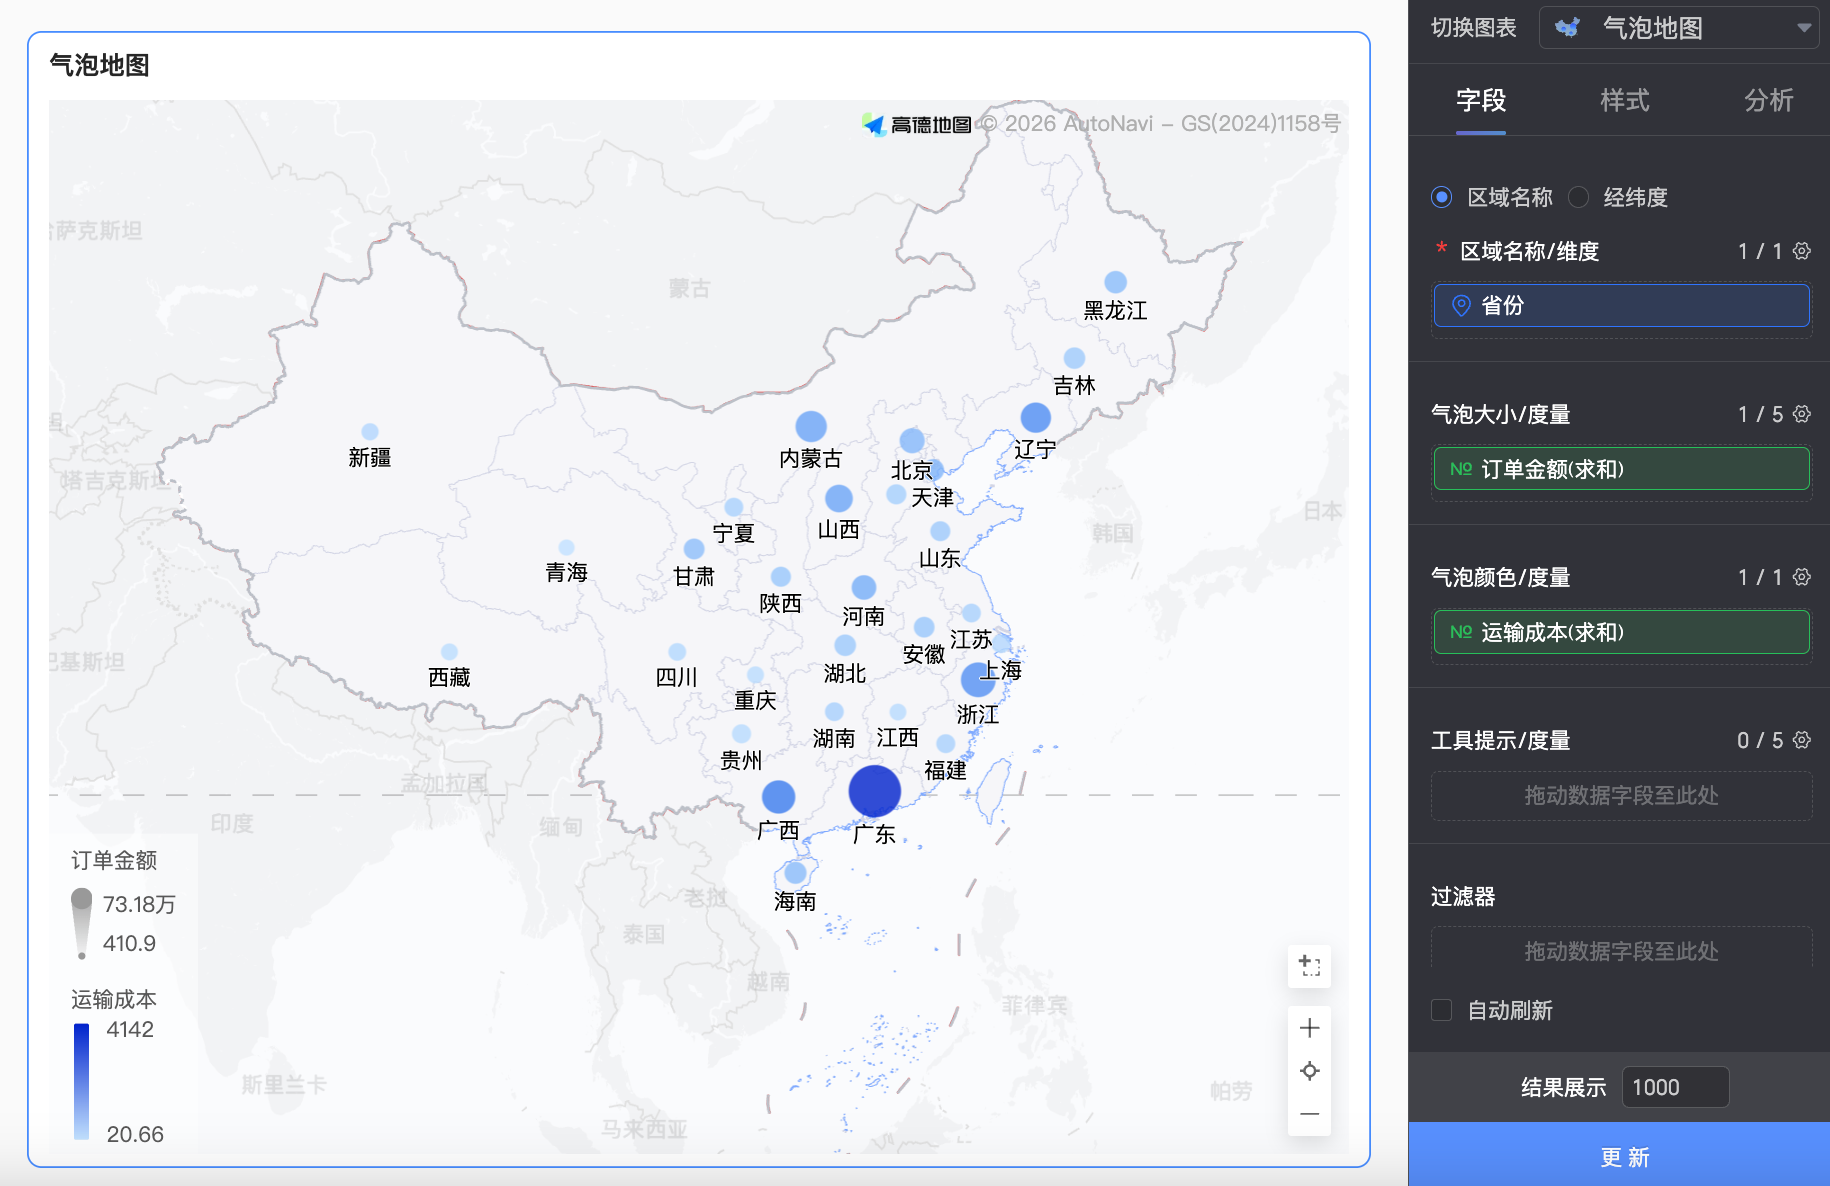Click the 新疆 bubble on the map
Image resolution: width=1830 pixels, height=1186 pixels.
point(370,431)
